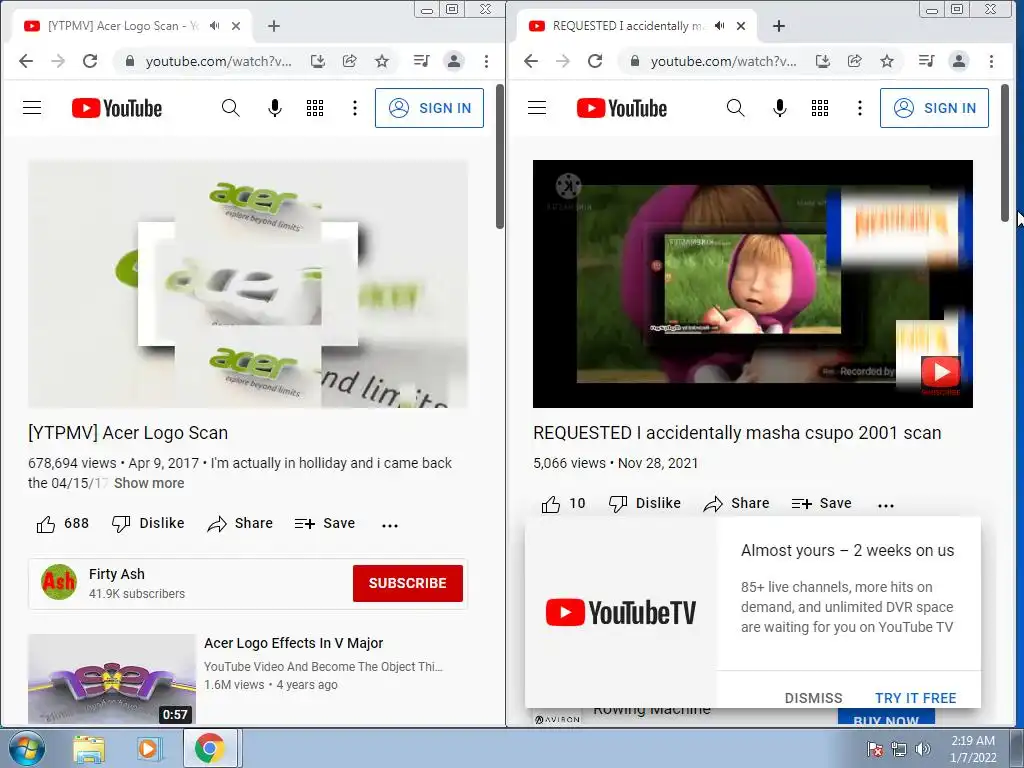Viewport: 1024px width, 768px height.
Task: Click address bar in left Chrome window
Action: [217, 61]
